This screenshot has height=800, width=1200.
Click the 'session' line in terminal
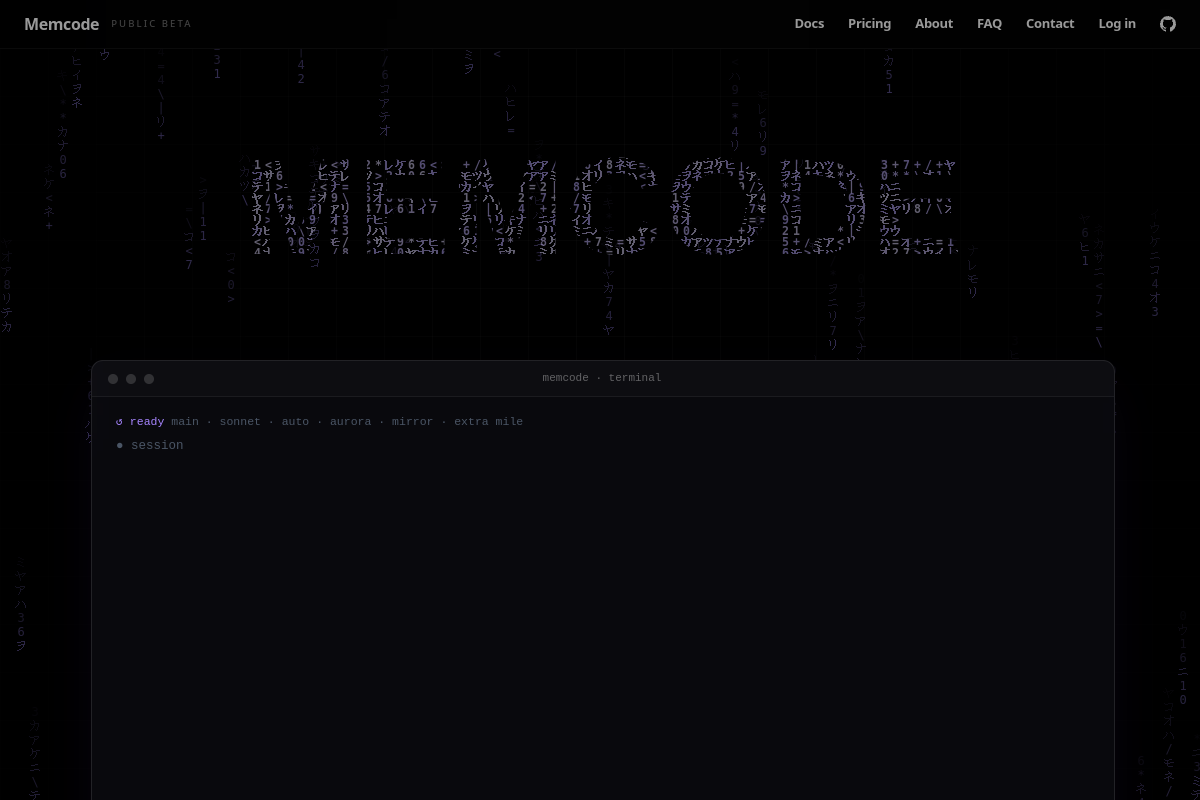tap(150, 446)
